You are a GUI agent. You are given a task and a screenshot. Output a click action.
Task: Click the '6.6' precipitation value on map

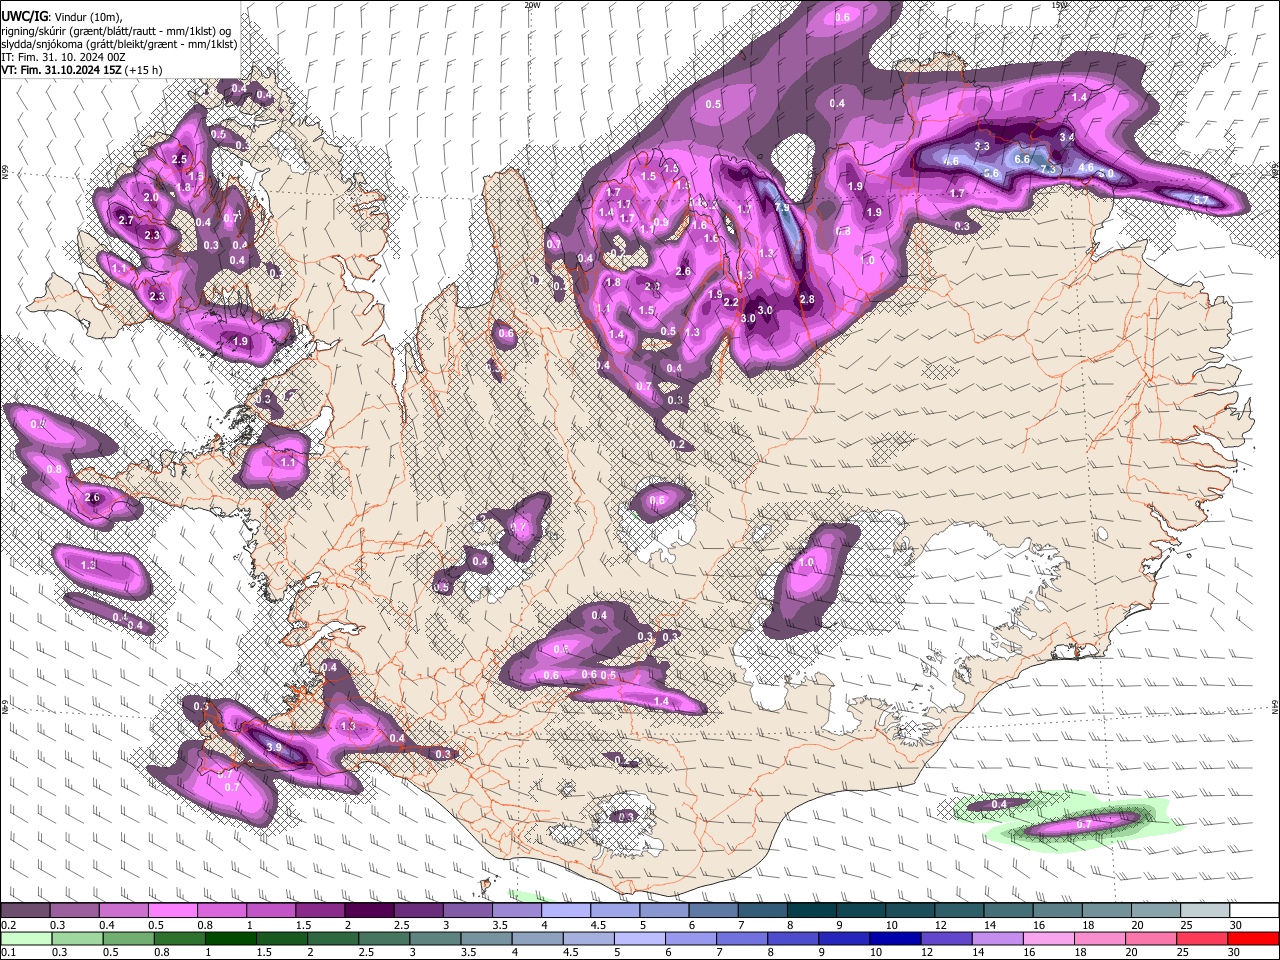[x=1022, y=159]
